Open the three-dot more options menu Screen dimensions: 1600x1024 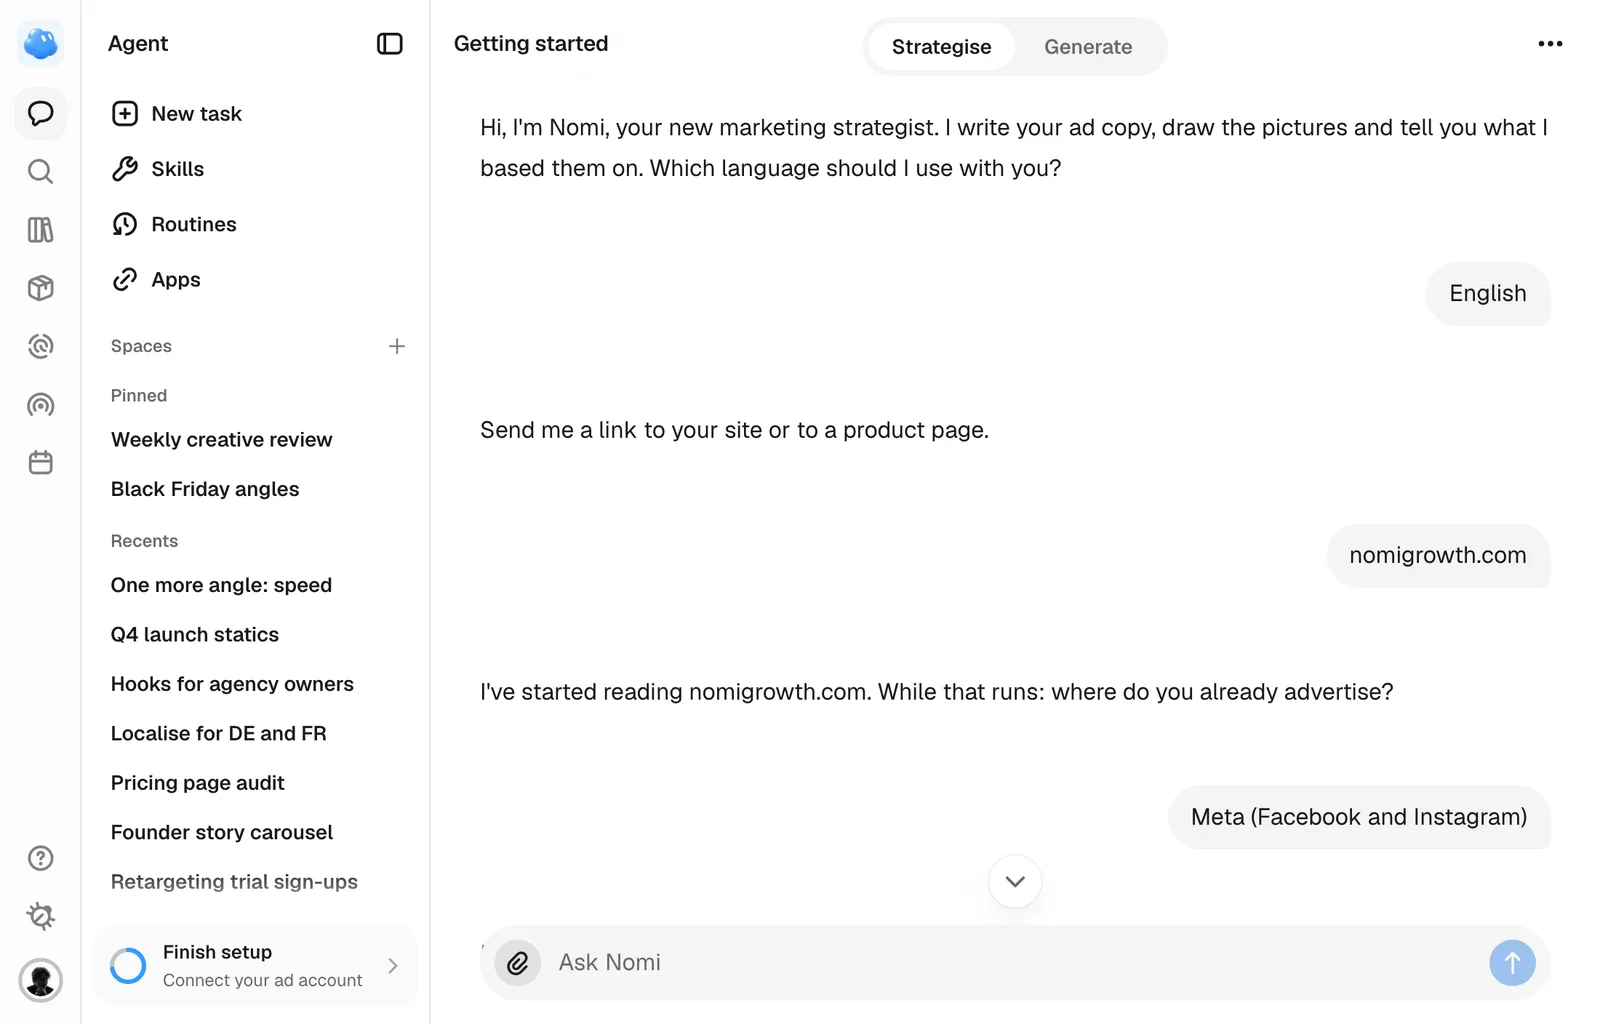tap(1550, 44)
